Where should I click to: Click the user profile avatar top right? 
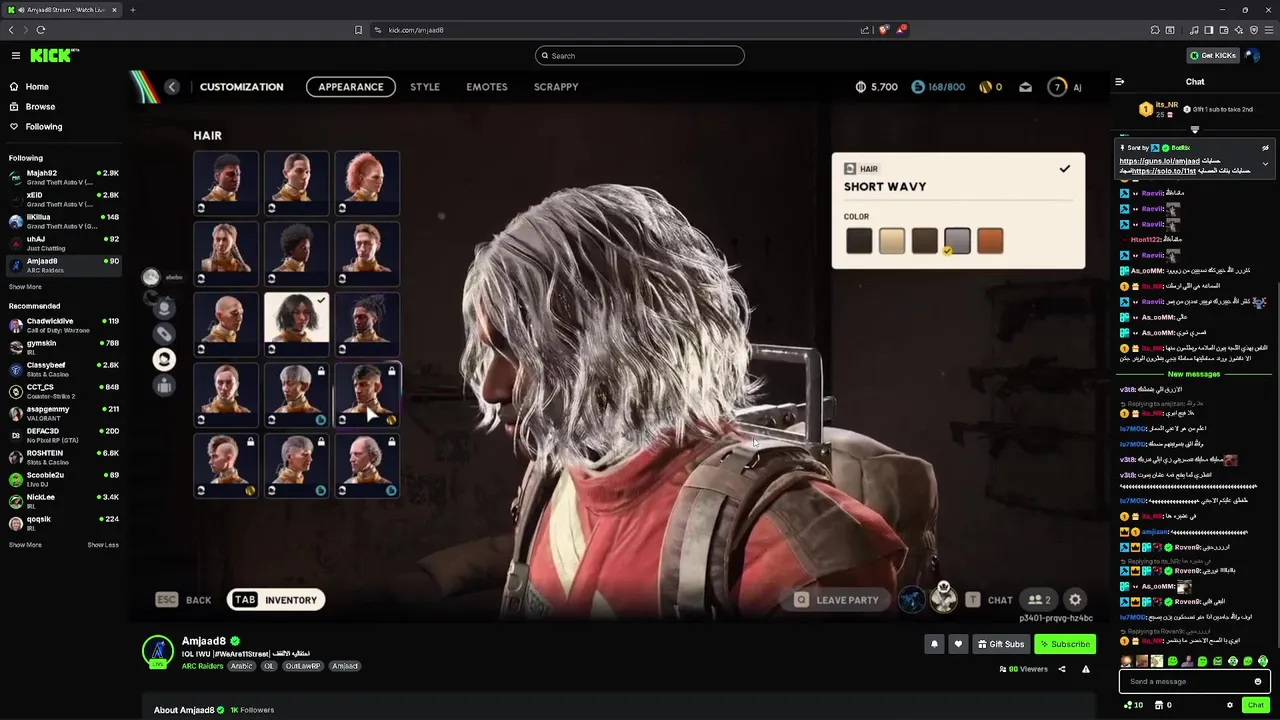tap(1253, 55)
